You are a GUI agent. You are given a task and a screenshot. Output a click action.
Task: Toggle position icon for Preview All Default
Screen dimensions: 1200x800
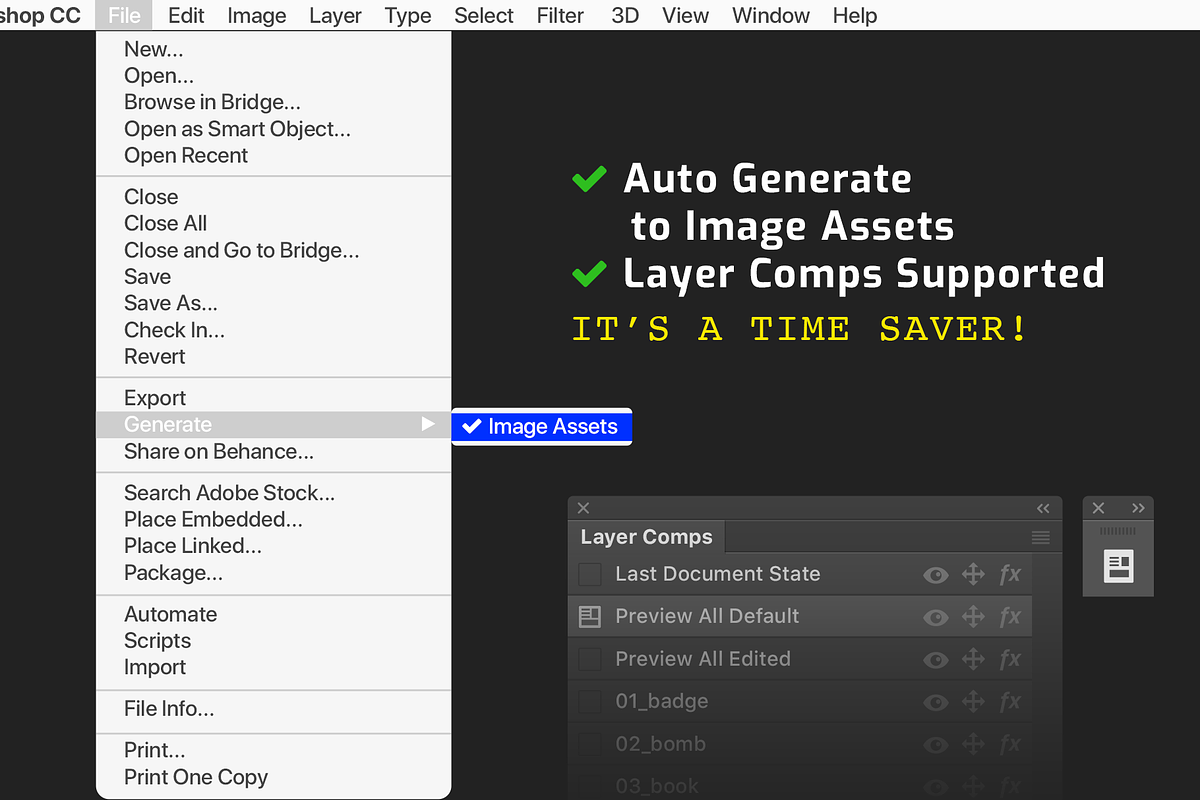[x=973, y=616]
